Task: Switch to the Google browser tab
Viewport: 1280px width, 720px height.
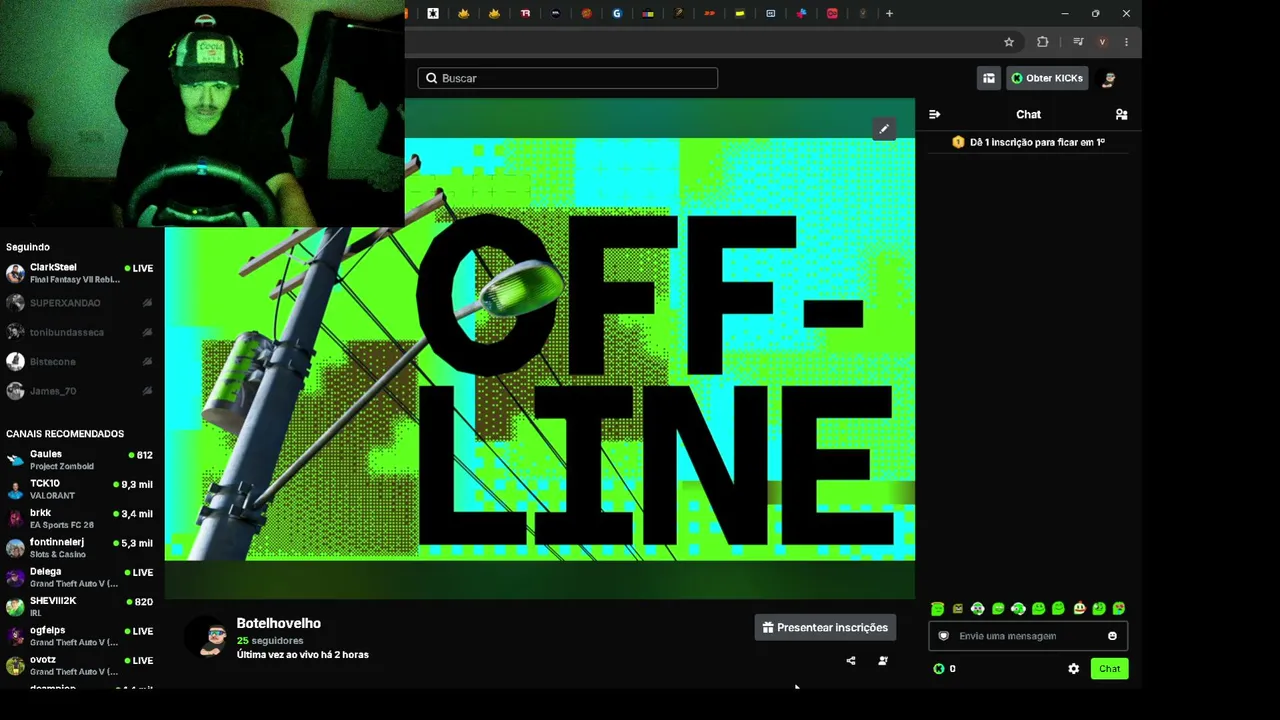Action: (617, 13)
